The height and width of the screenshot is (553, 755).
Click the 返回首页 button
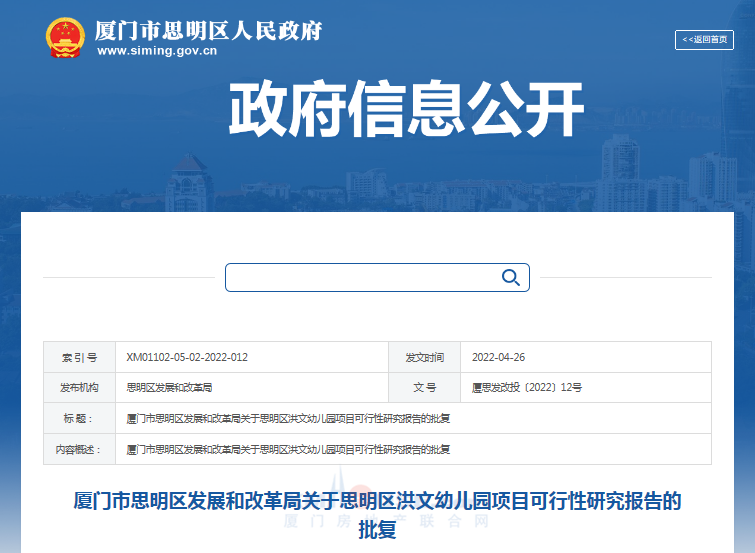(705, 40)
